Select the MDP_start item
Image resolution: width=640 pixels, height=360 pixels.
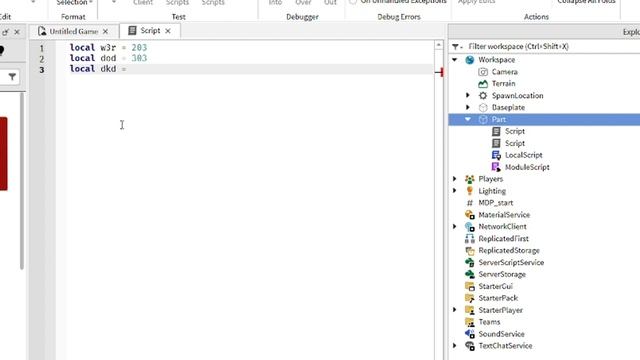click(496, 203)
